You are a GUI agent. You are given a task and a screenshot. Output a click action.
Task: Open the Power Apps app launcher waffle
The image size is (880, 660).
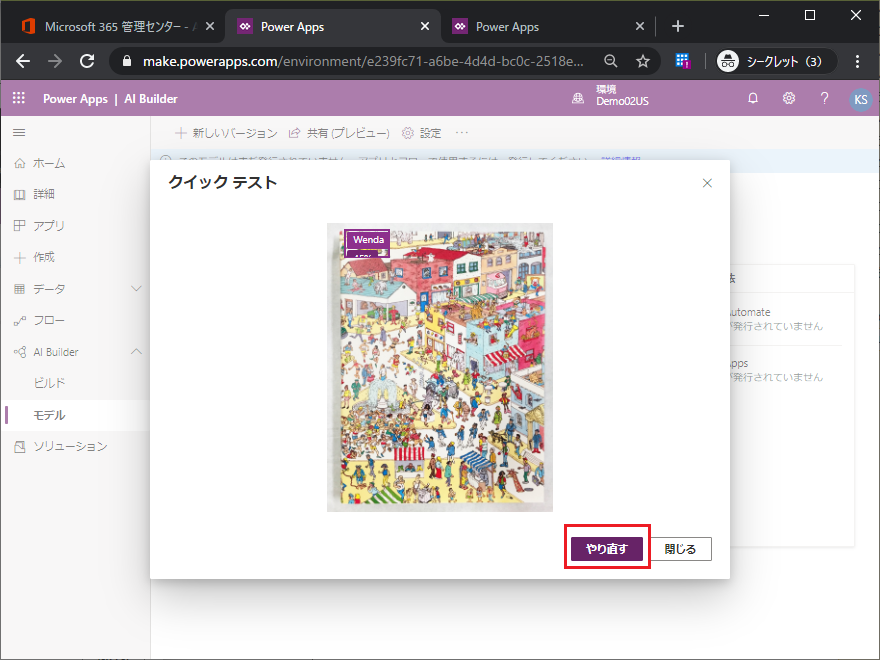[19, 98]
